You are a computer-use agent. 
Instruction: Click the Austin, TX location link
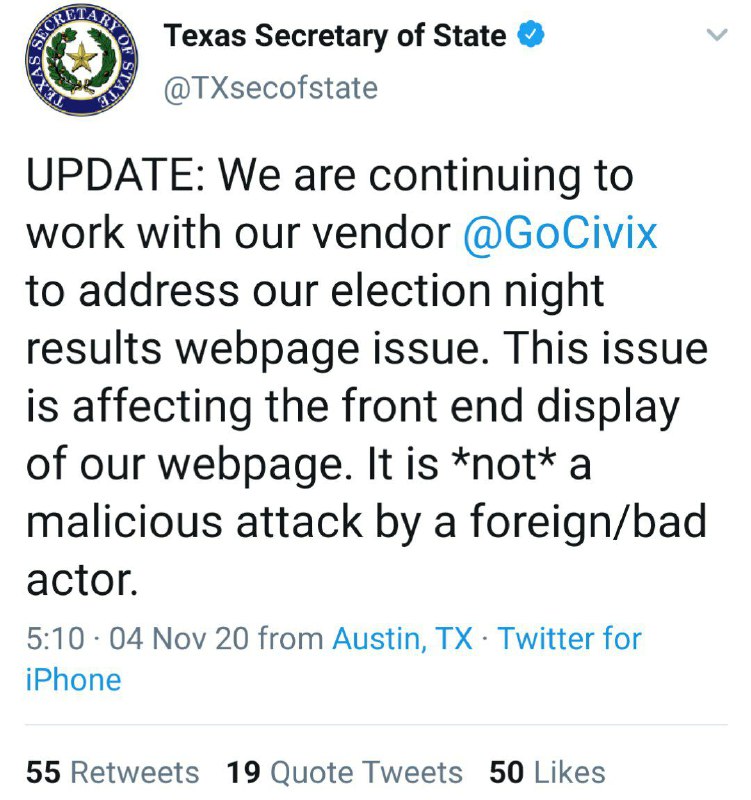(x=403, y=638)
